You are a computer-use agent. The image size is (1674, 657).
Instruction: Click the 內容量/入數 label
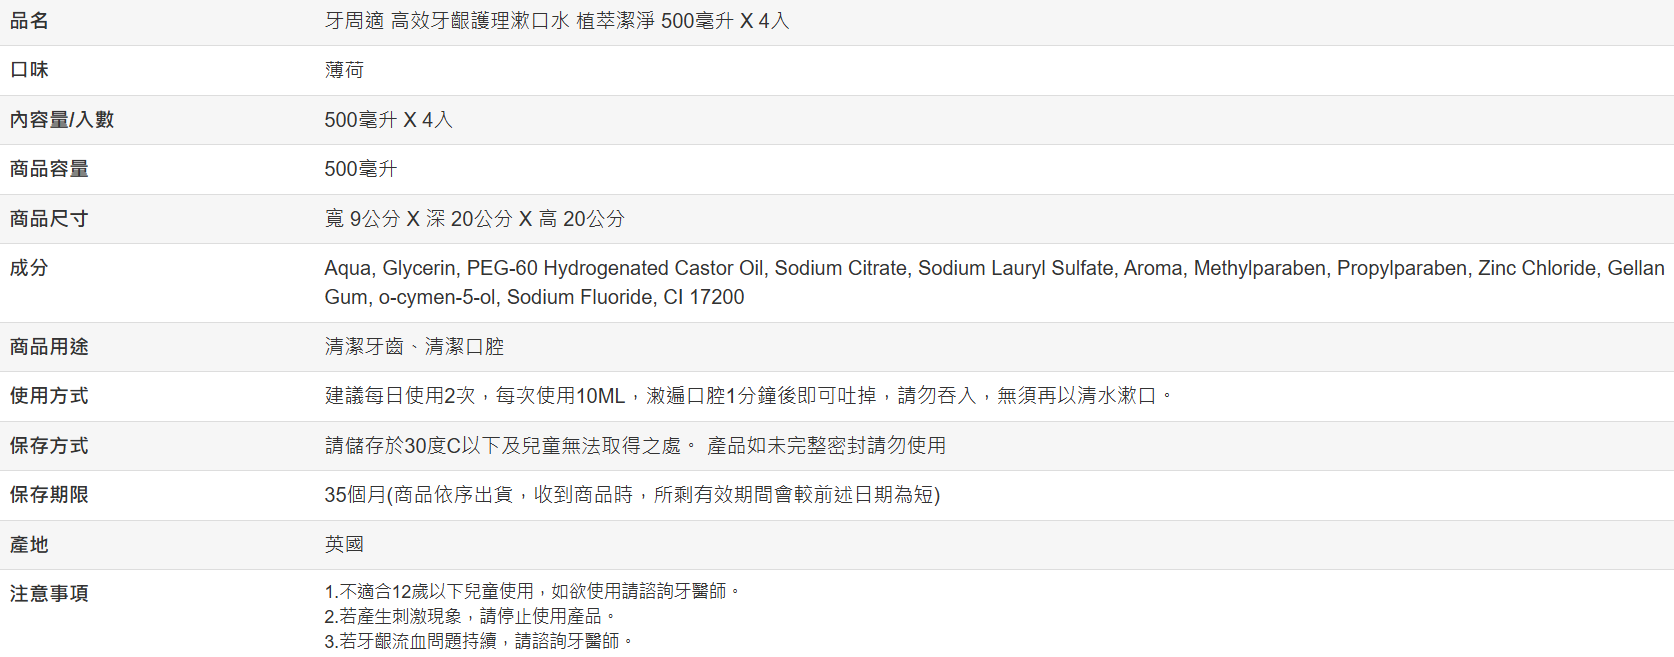(62, 120)
